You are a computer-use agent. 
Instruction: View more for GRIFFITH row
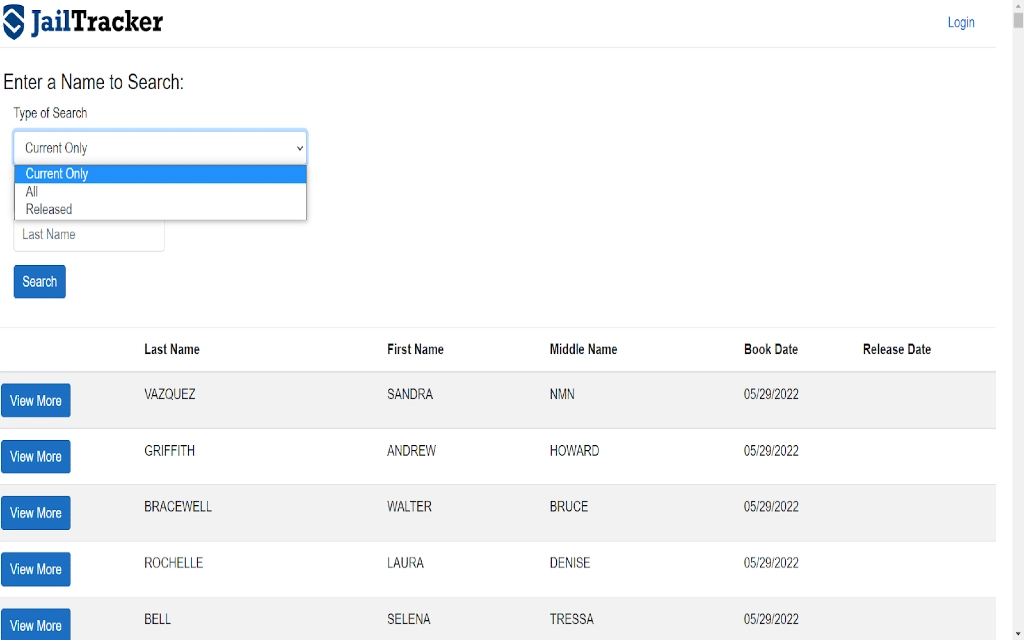tap(36, 456)
